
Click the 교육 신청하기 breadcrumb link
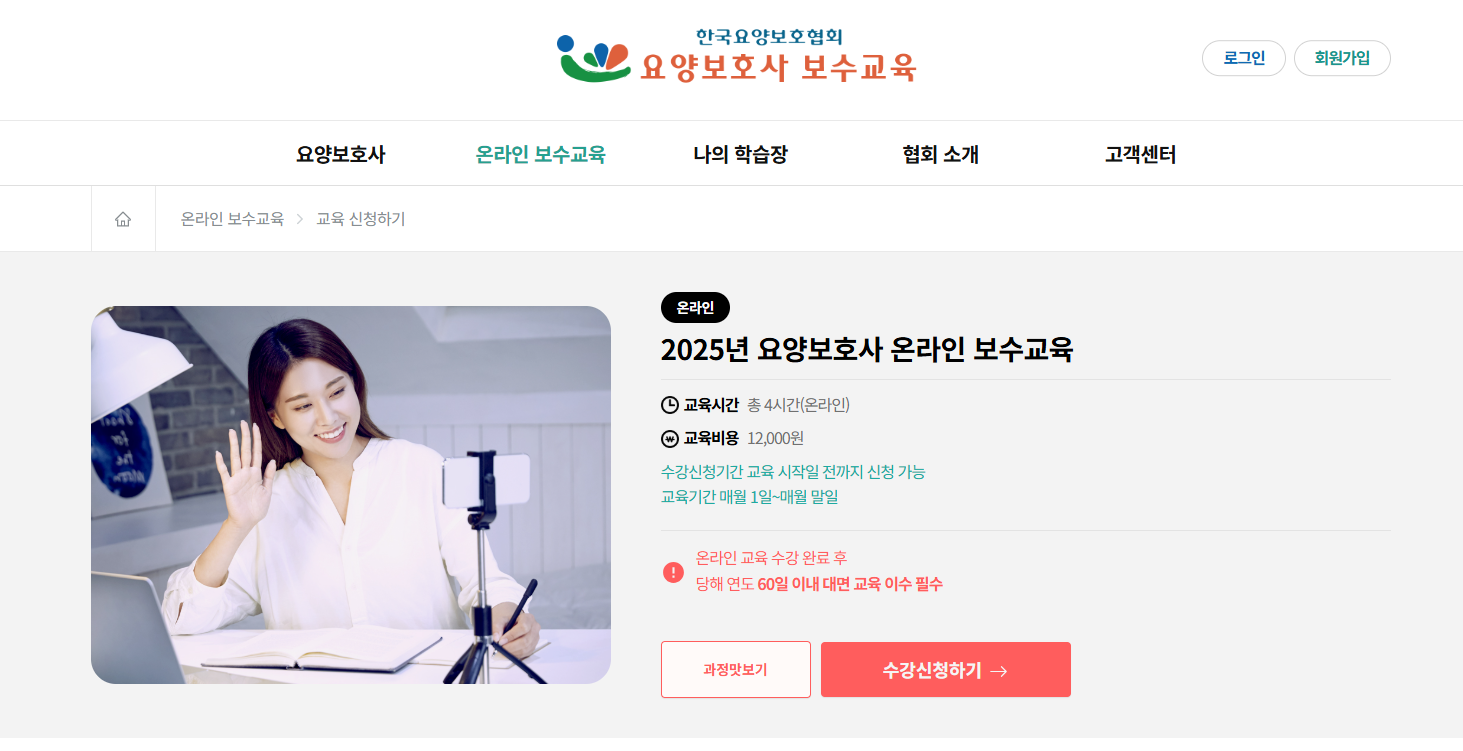pos(361,219)
